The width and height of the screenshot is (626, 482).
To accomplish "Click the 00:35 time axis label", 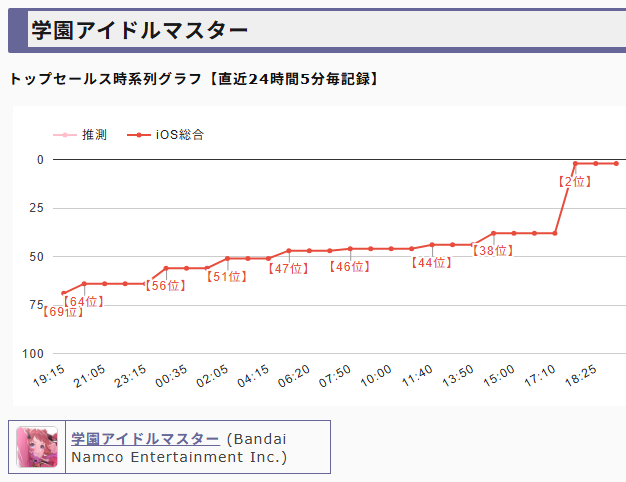I will pos(171,376).
